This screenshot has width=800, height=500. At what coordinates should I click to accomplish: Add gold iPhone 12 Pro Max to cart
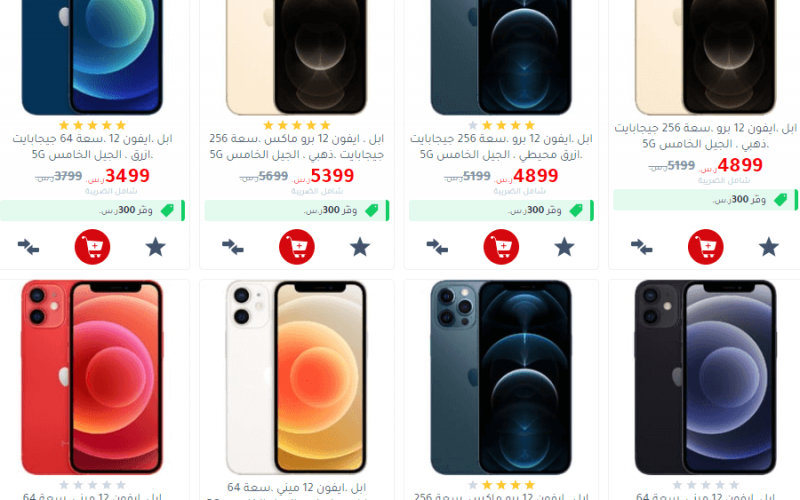click(x=297, y=247)
